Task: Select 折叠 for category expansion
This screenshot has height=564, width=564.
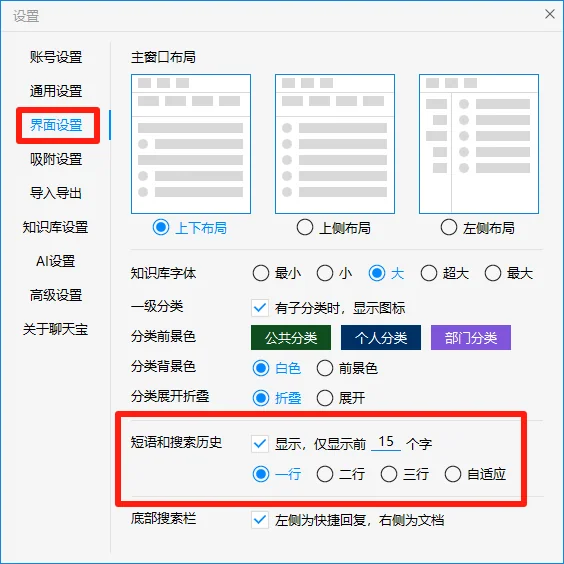Action: [261, 398]
